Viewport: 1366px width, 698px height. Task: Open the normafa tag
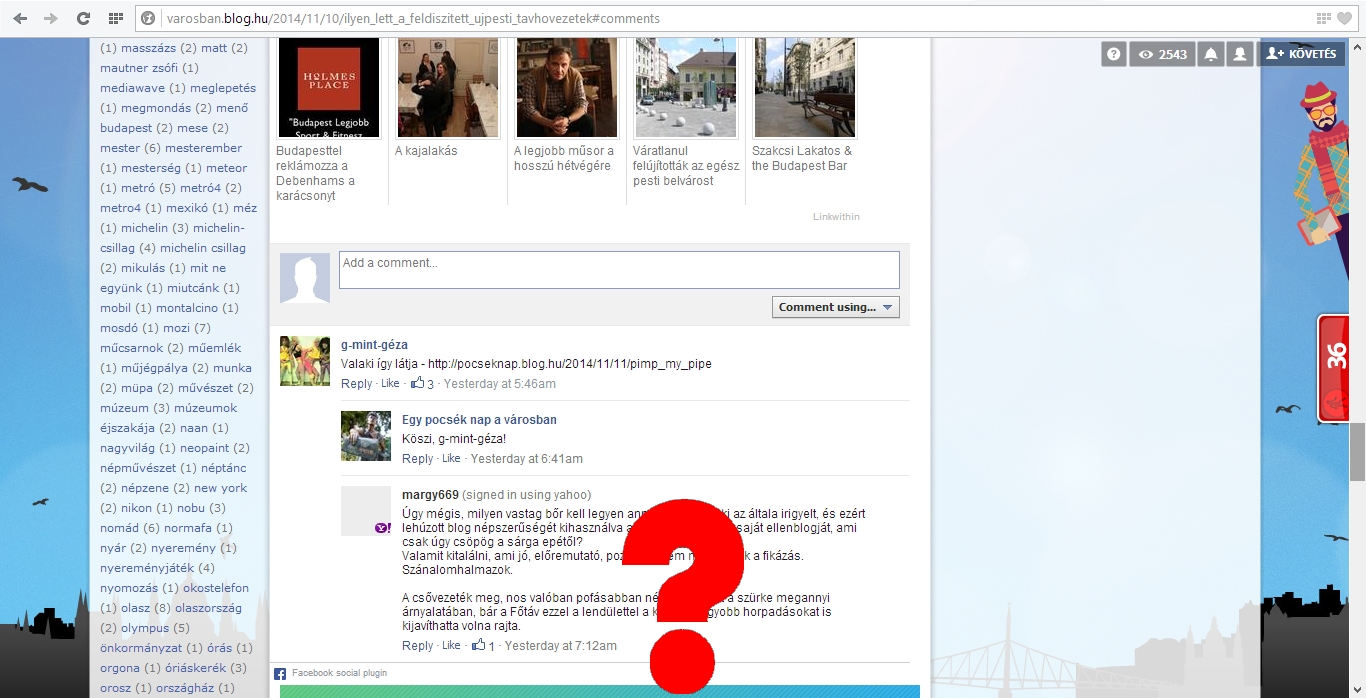point(188,528)
